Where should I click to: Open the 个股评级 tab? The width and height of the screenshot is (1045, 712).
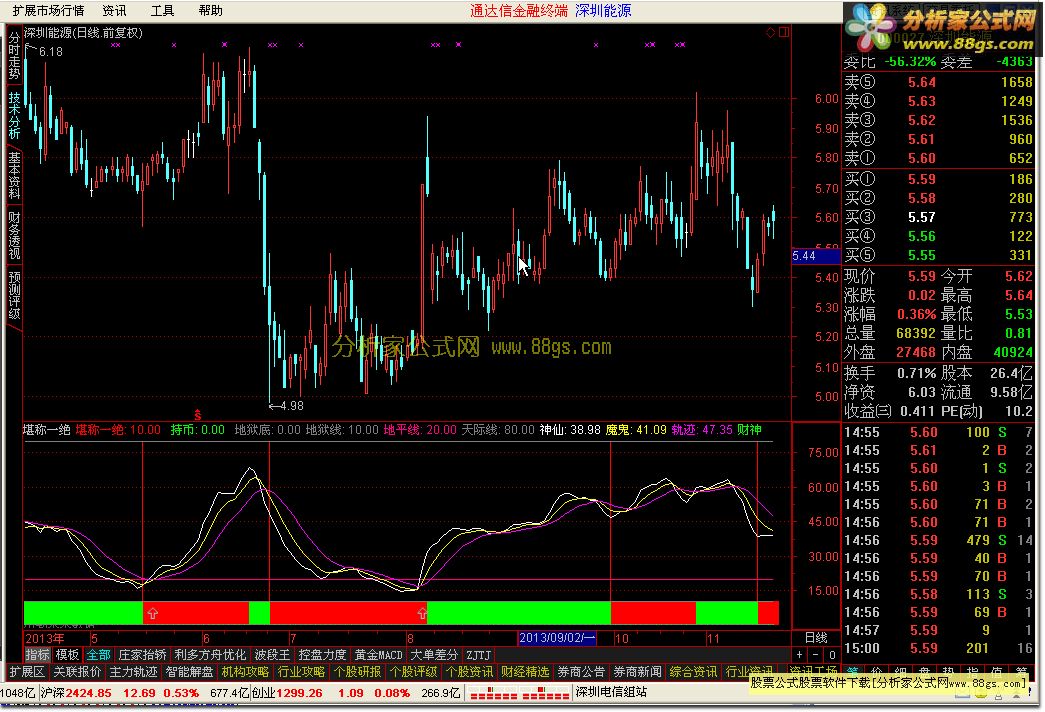[x=413, y=671]
